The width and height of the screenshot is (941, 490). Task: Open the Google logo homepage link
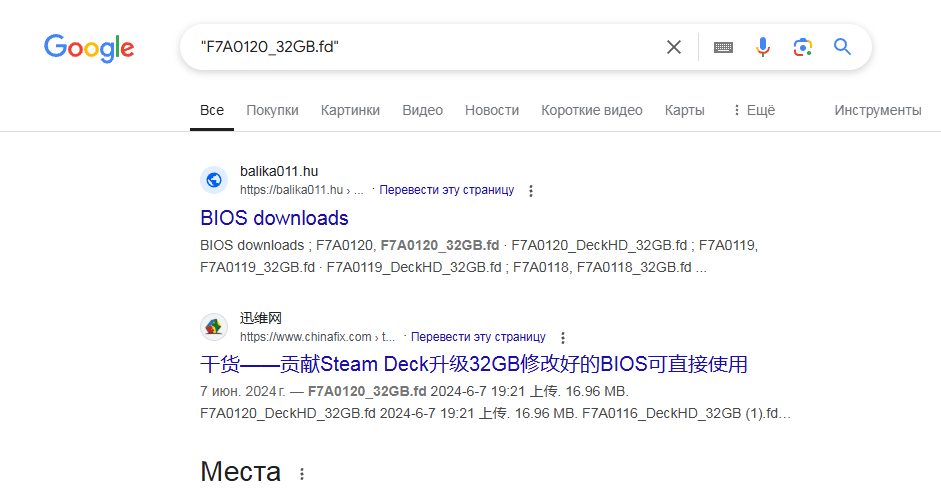[89, 48]
